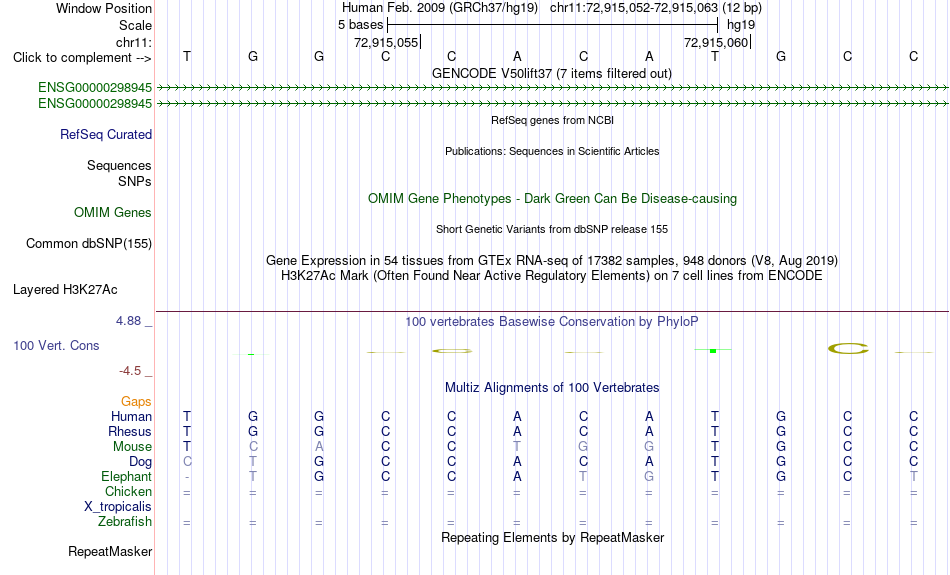Click the Window Position label

click(104, 8)
